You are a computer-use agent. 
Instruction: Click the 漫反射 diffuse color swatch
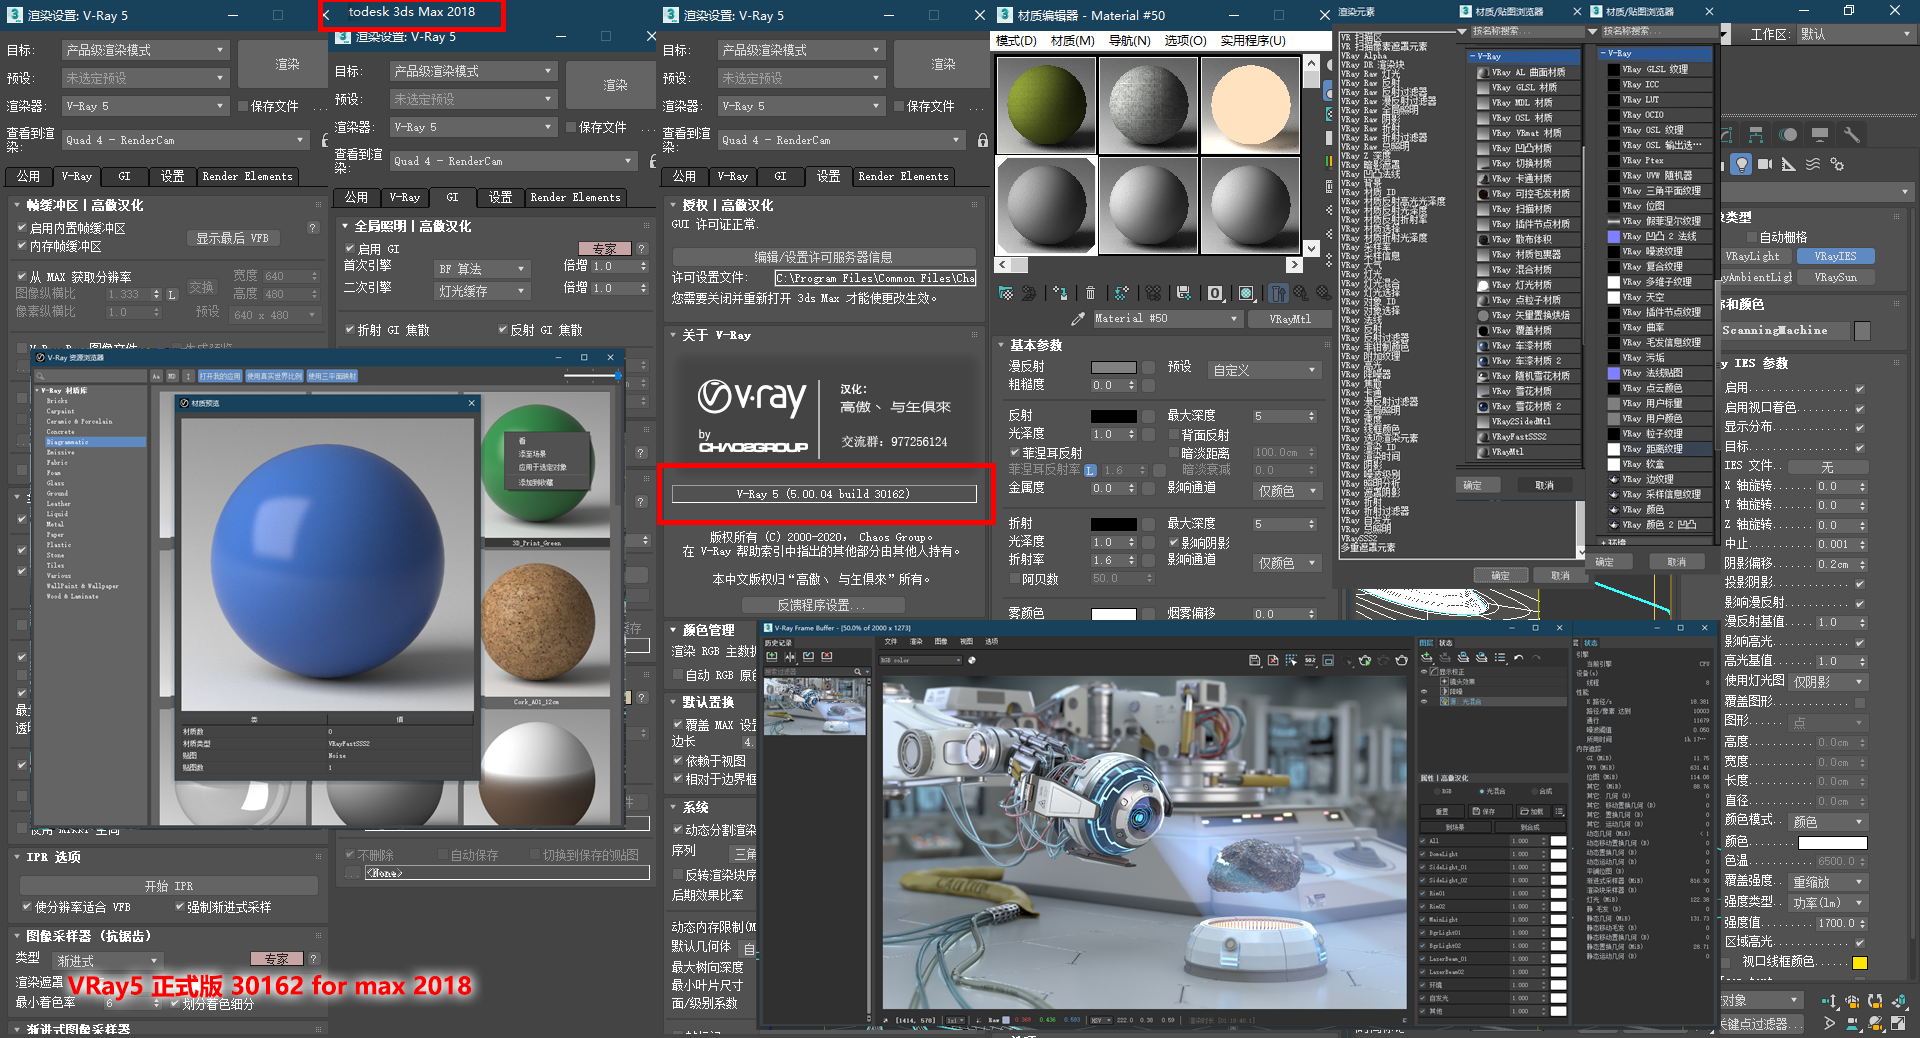[1113, 367]
